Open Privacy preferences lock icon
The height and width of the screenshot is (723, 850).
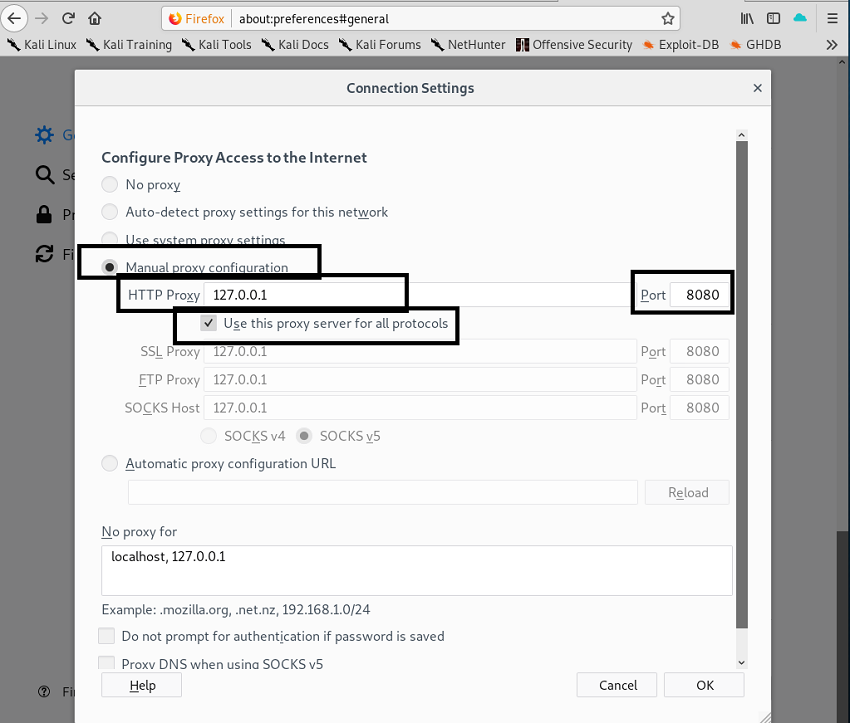pyautogui.click(x=44, y=215)
